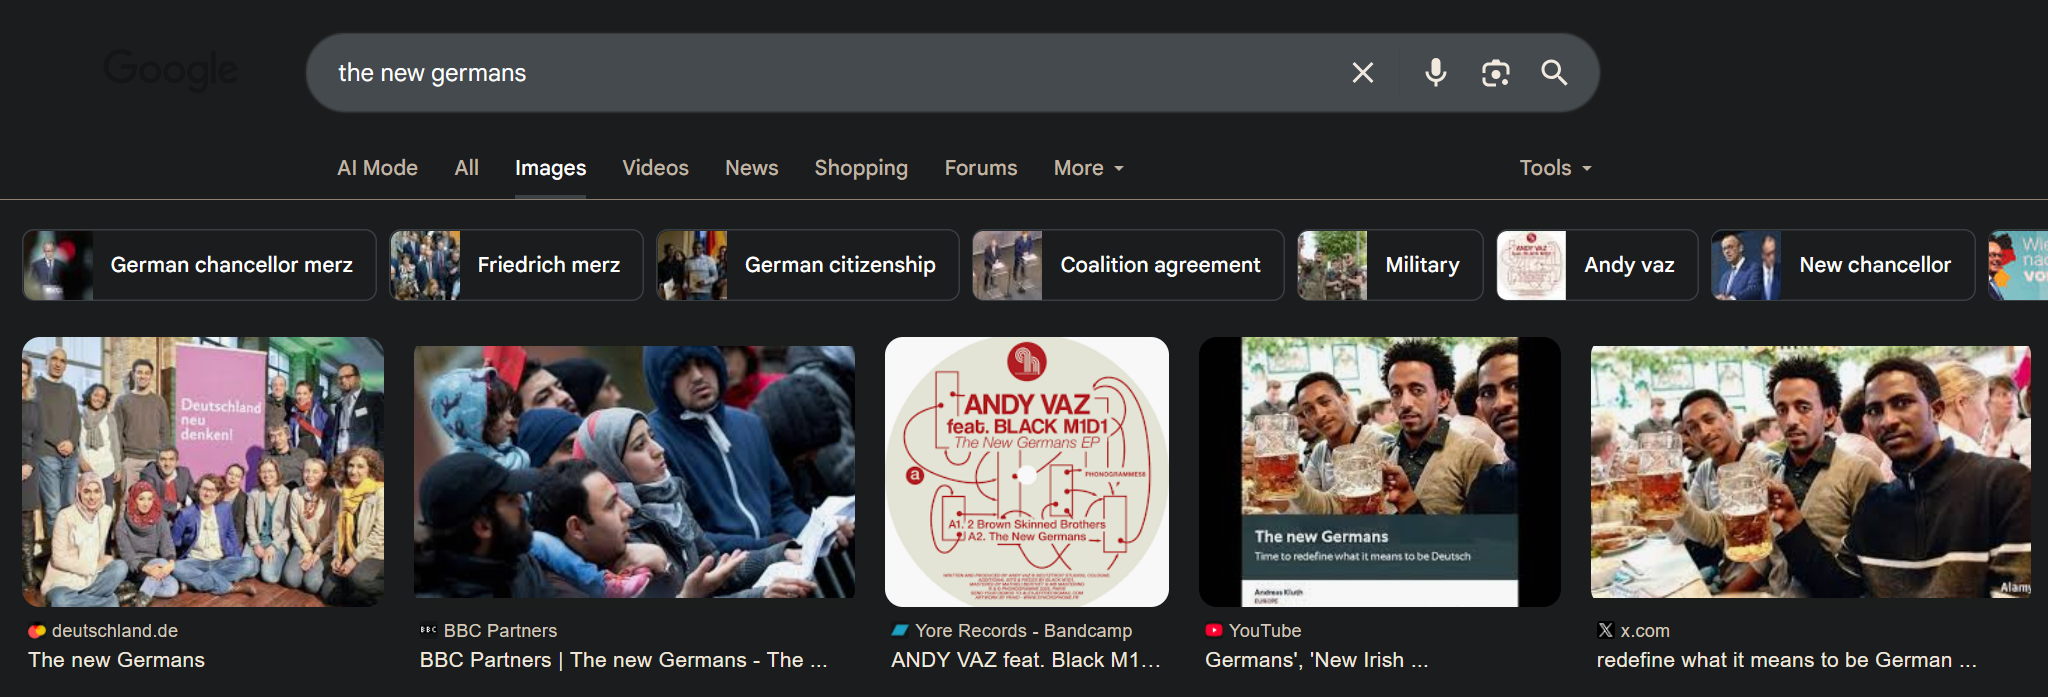The image size is (2048, 697).
Task: Open 'ANDY VAZ feat. Black M1...' title link
Action: [1026, 660]
